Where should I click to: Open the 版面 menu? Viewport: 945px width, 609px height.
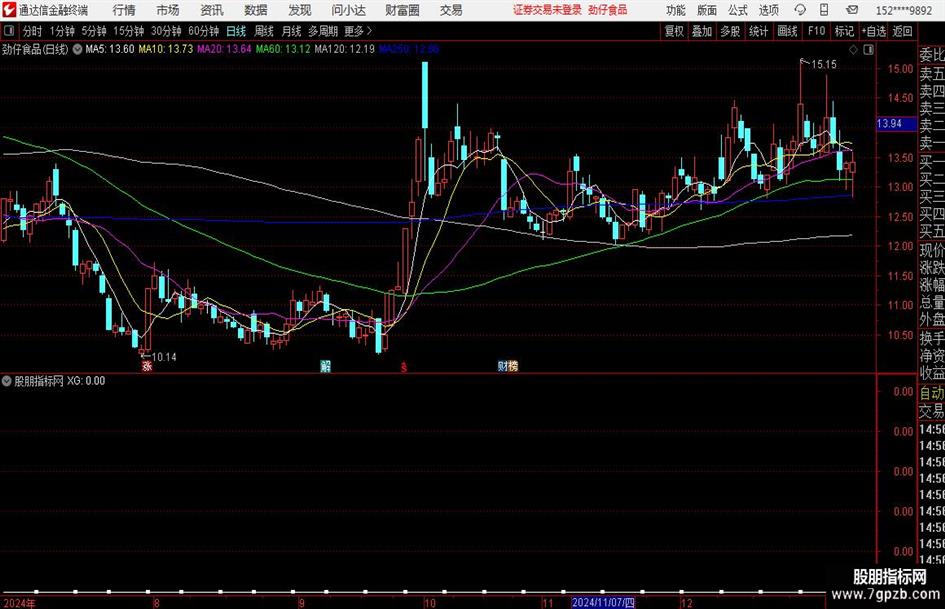click(x=706, y=10)
